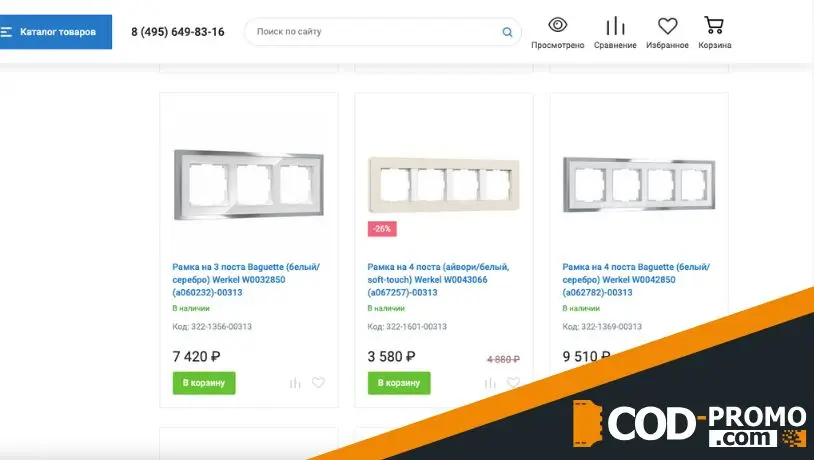This screenshot has height=460, width=814.
Task: Click the search magnifier icon
Action: [507, 32]
